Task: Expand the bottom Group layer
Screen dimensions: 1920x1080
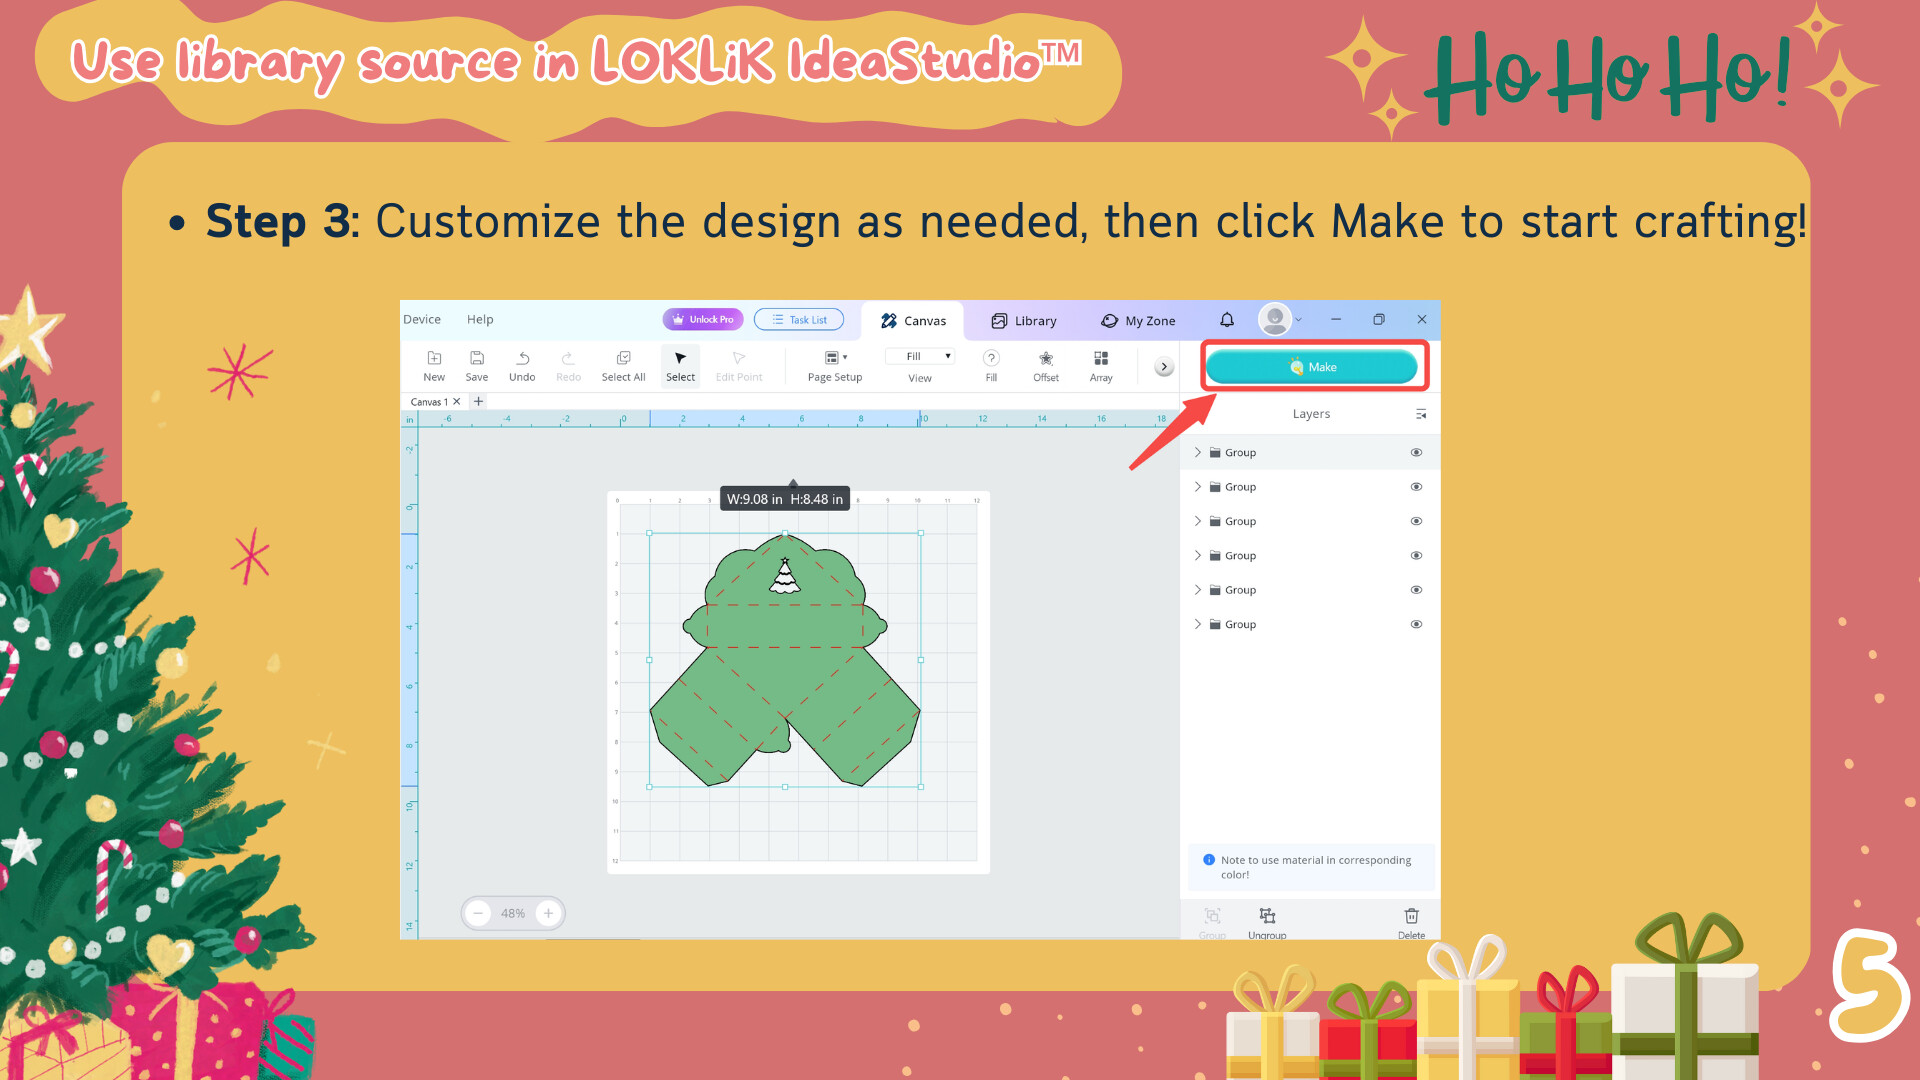Action: 1197,624
